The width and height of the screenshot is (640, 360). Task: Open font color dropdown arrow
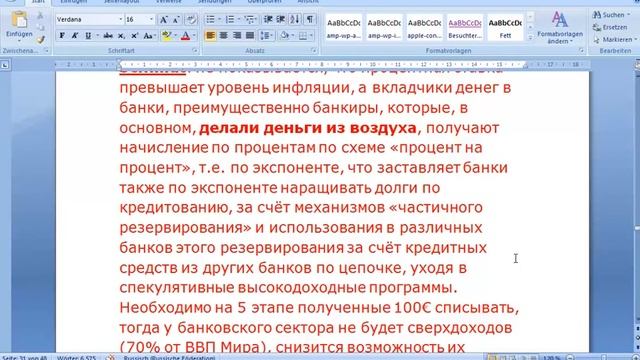194,36
